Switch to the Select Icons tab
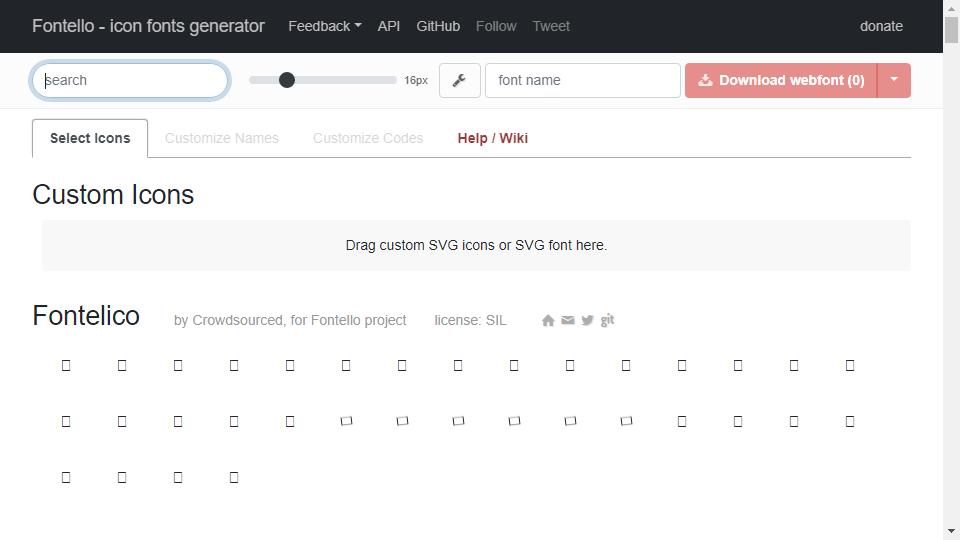 point(90,138)
